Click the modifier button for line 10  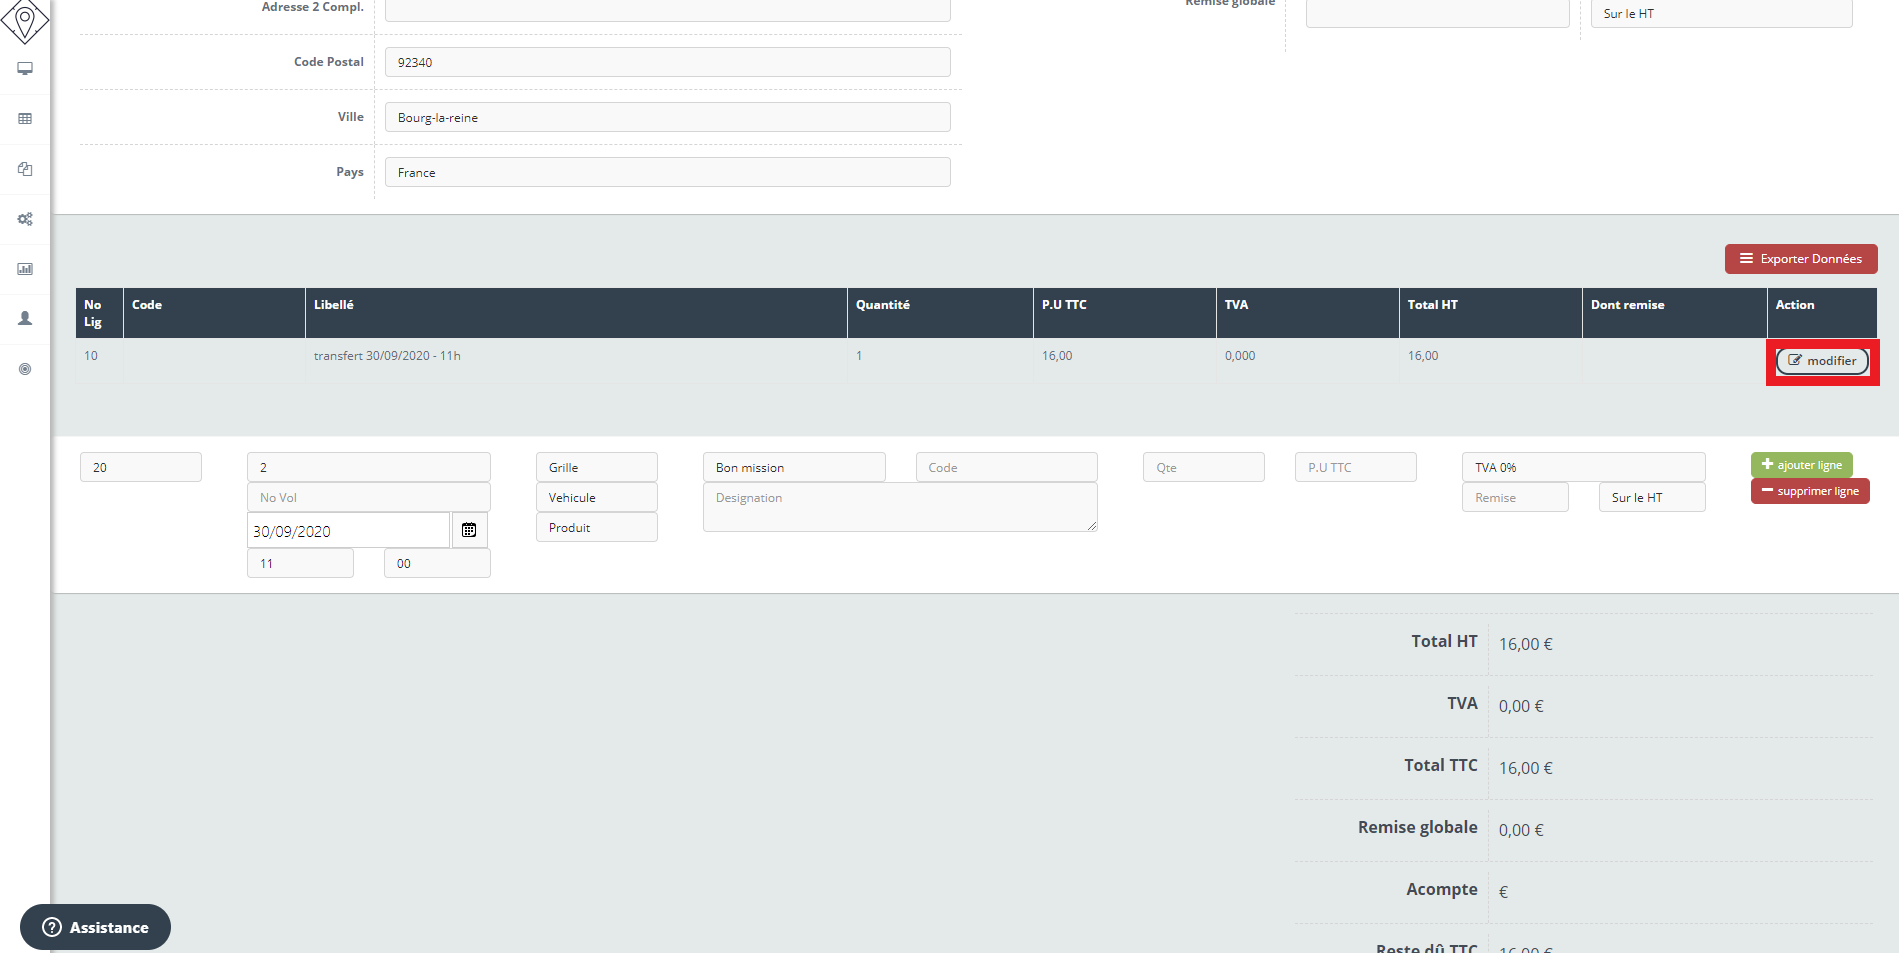tap(1822, 361)
